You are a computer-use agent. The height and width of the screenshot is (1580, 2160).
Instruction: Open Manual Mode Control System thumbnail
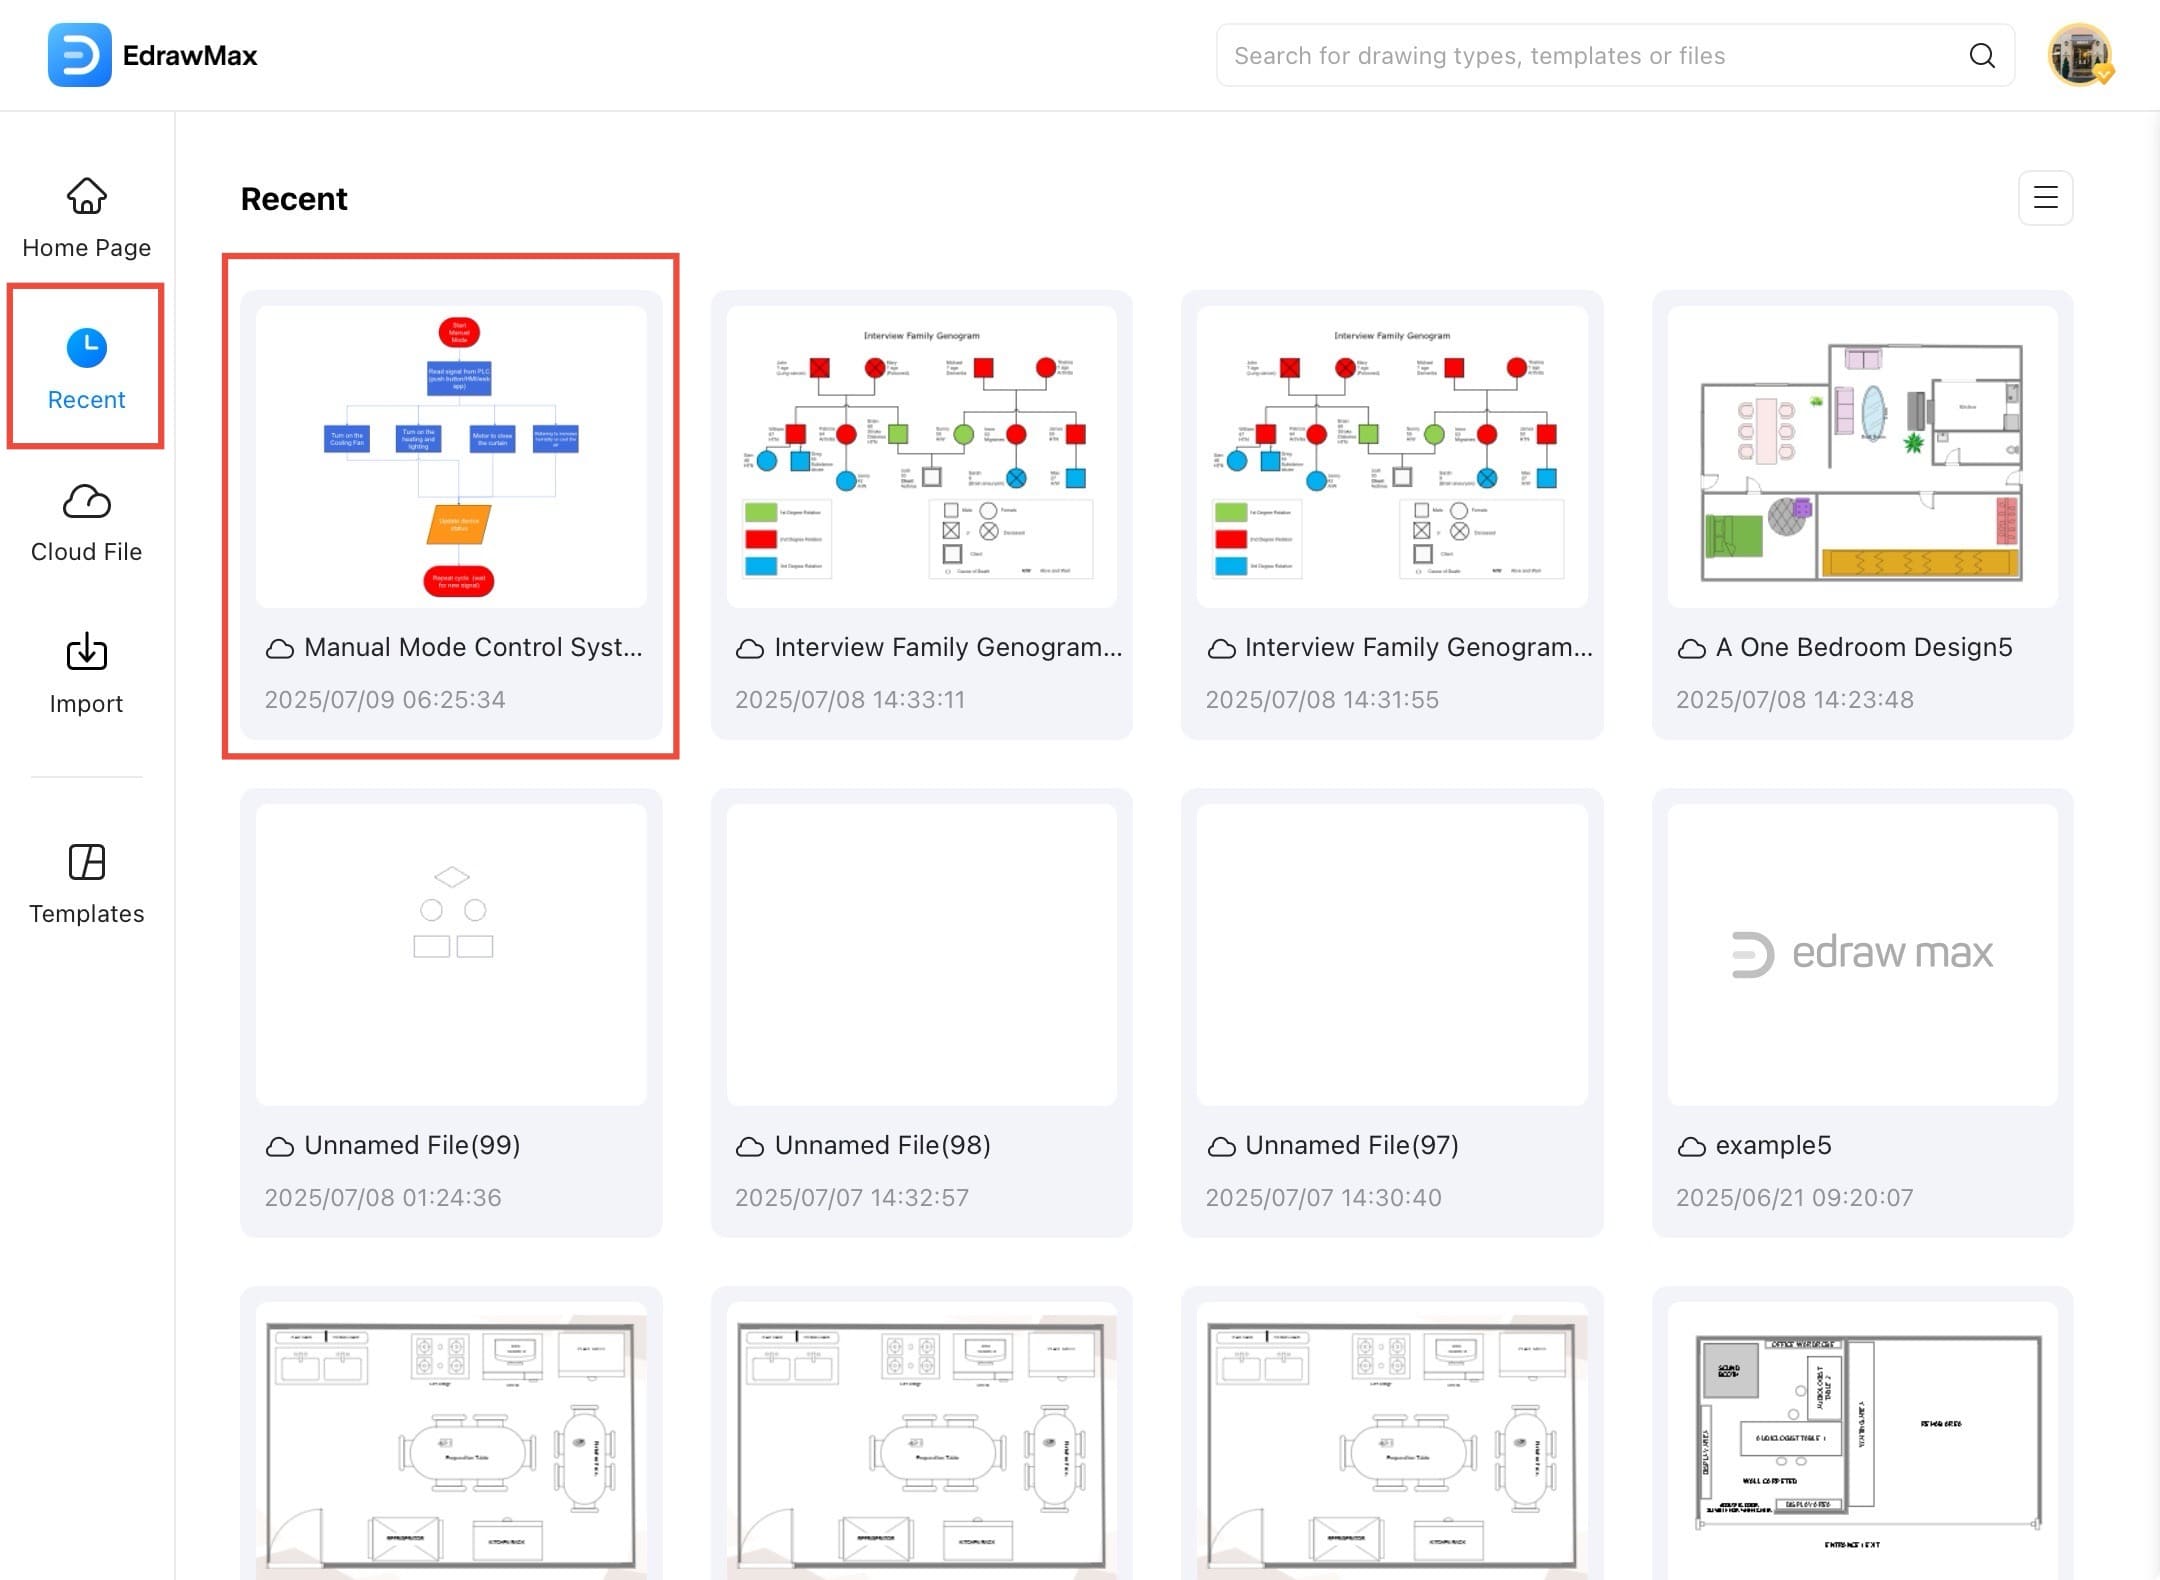click(x=451, y=456)
